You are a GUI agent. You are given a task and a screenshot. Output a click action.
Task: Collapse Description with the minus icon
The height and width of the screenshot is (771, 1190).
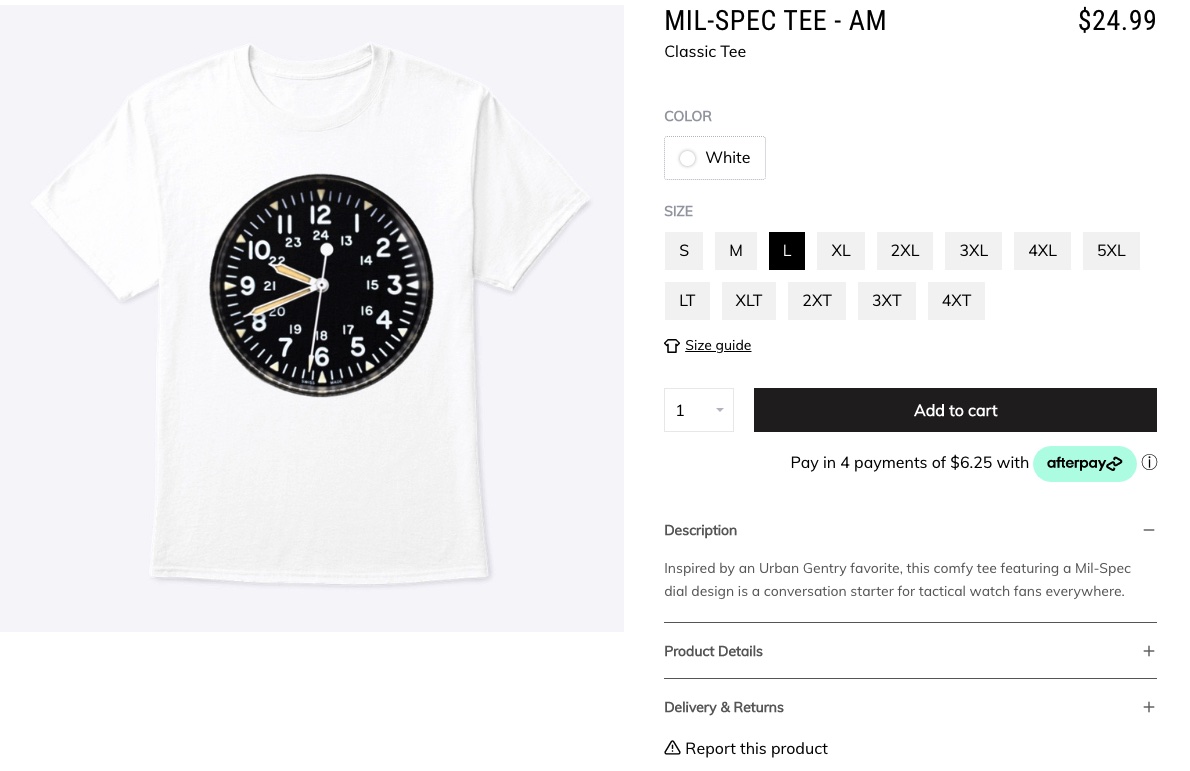click(x=1148, y=530)
